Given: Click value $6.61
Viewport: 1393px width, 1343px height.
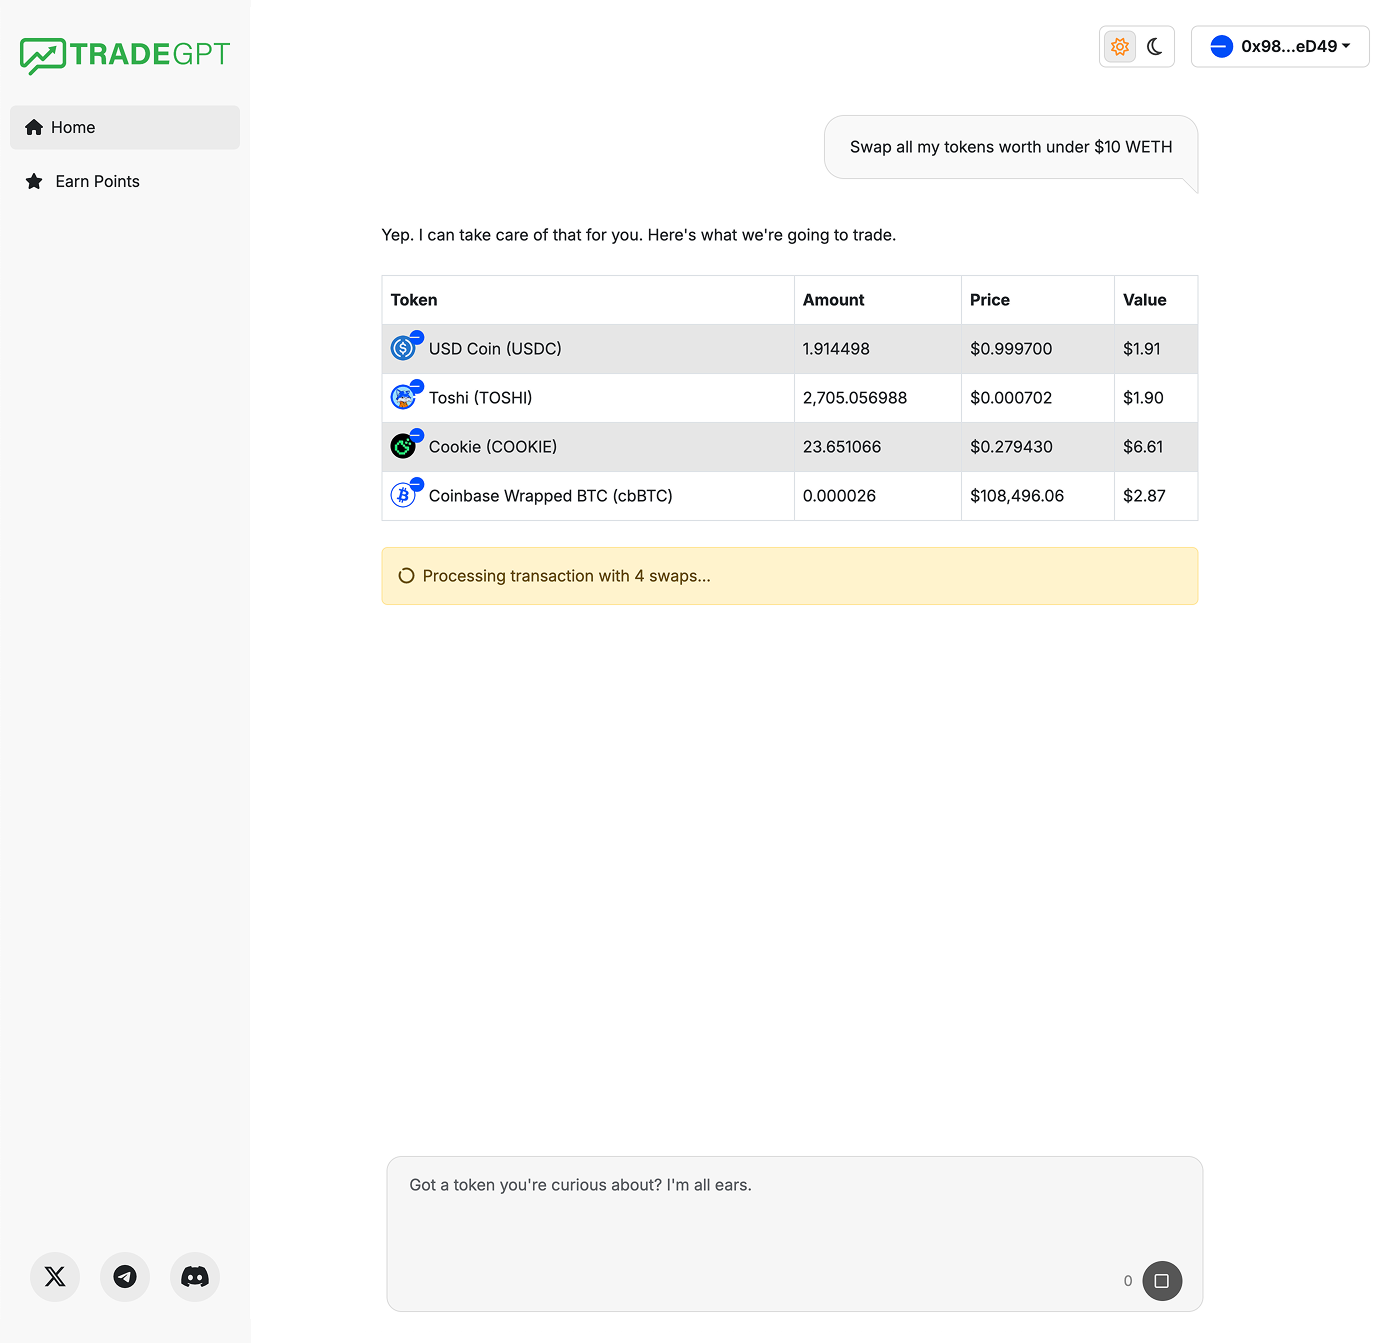Looking at the screenshot, I should click(1143, 447).
